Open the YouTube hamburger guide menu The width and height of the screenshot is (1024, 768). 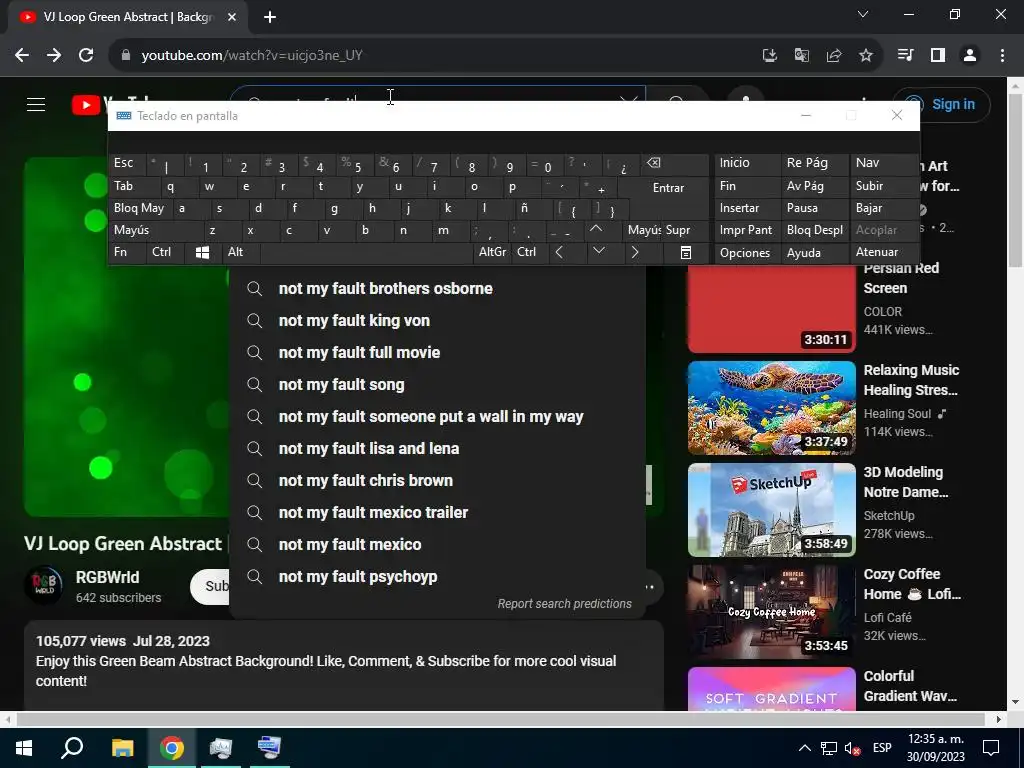36,104
